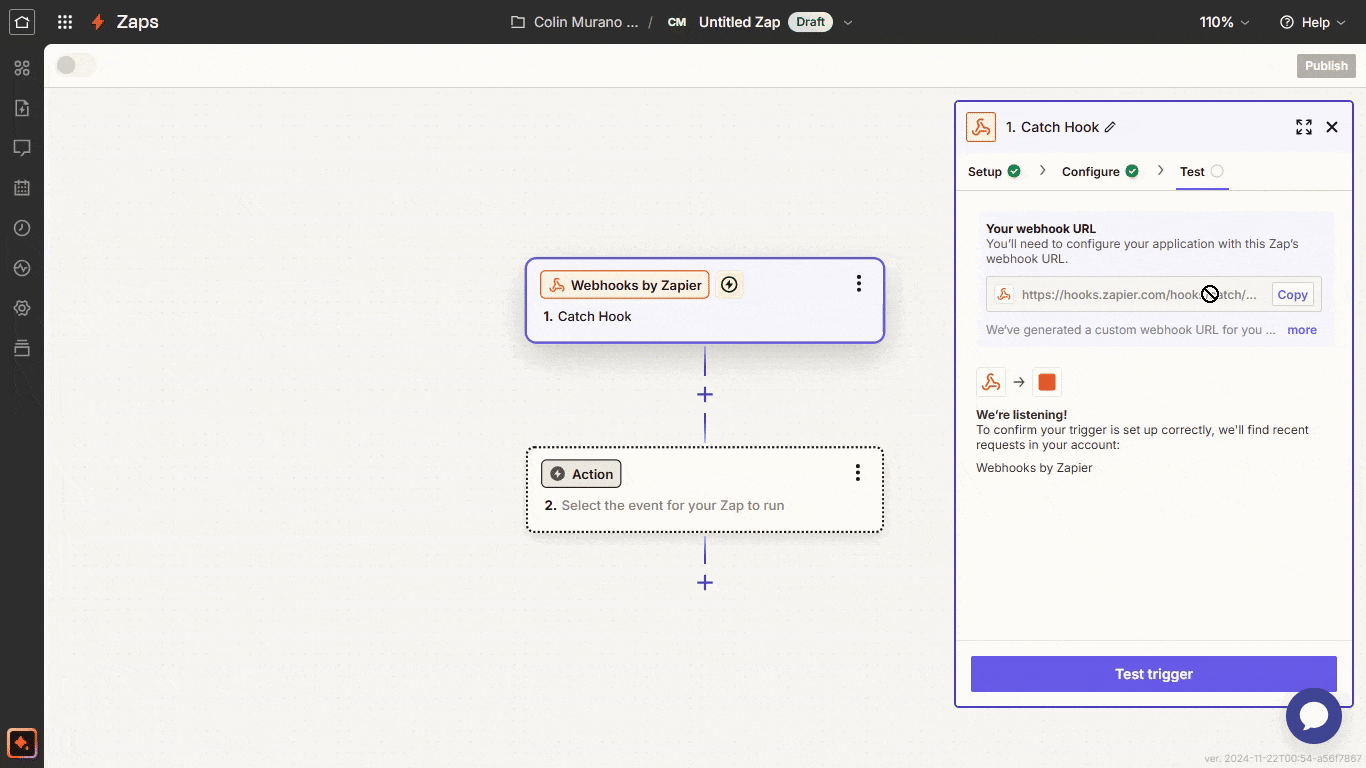Open the clock history icon in sidebar

click(22, 228)
